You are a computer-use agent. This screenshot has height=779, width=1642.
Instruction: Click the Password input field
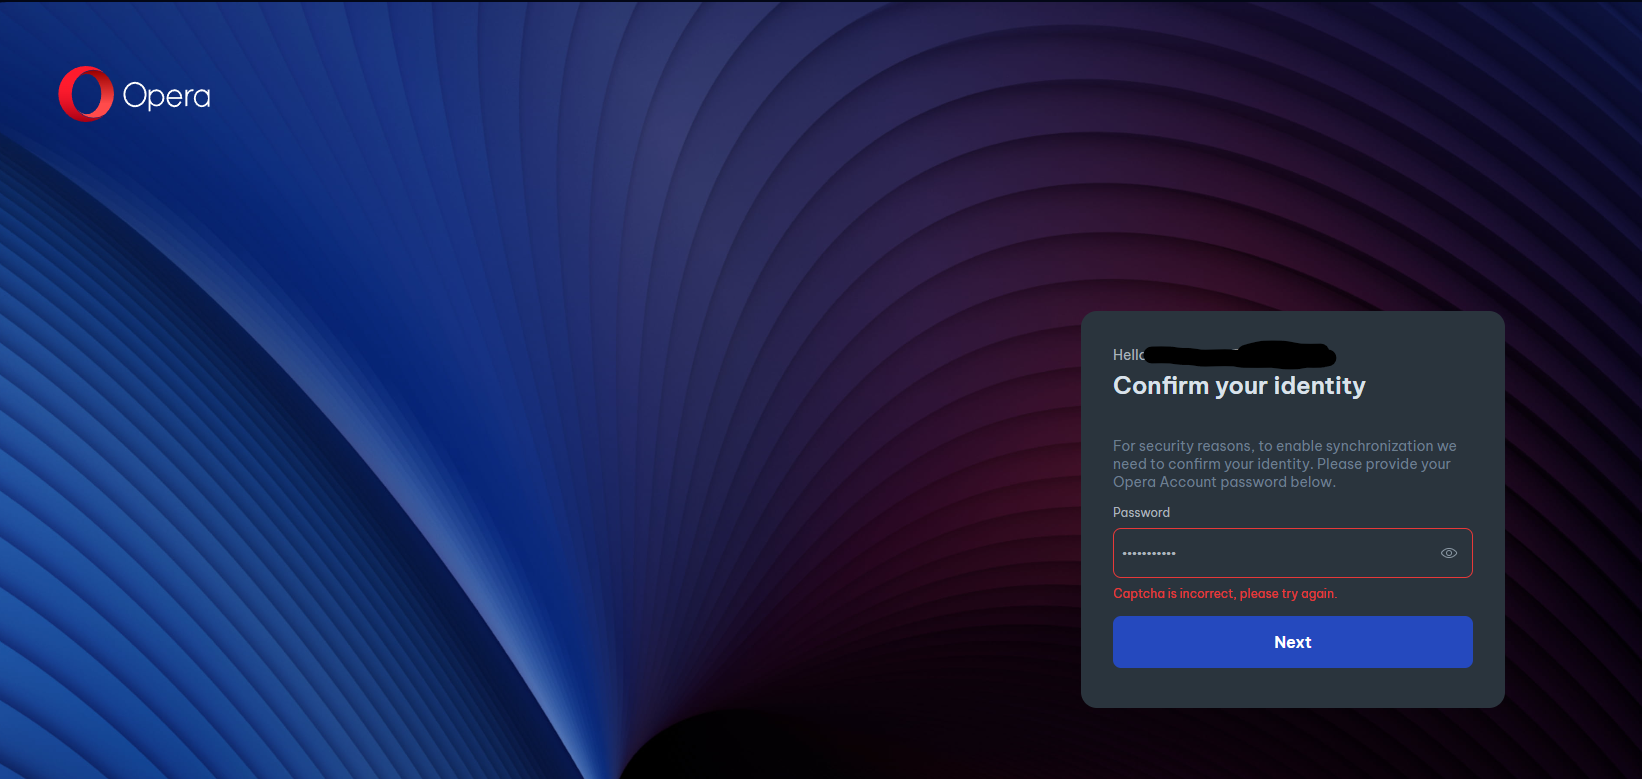coord(1292,553)
